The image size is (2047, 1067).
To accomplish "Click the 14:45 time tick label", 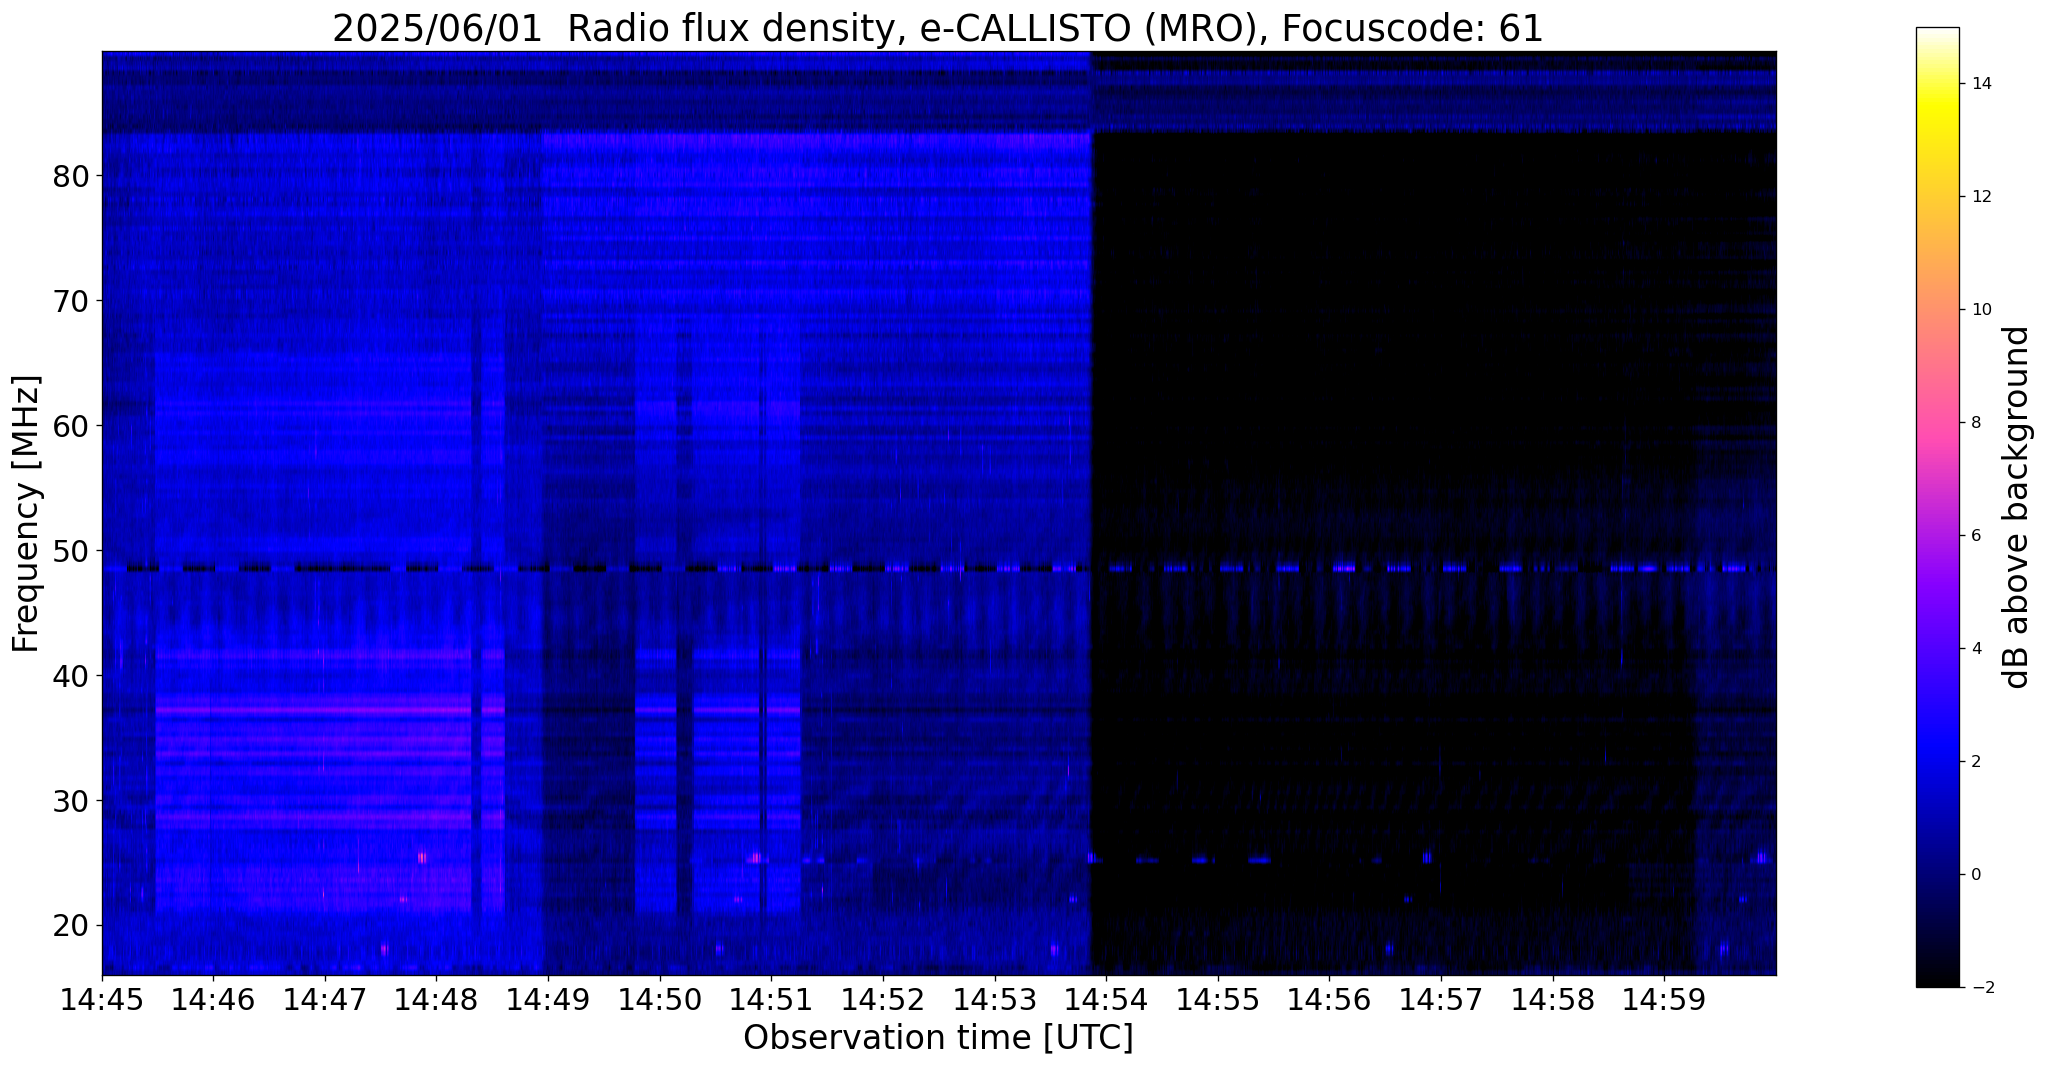I will click(x=102, y=1000).
